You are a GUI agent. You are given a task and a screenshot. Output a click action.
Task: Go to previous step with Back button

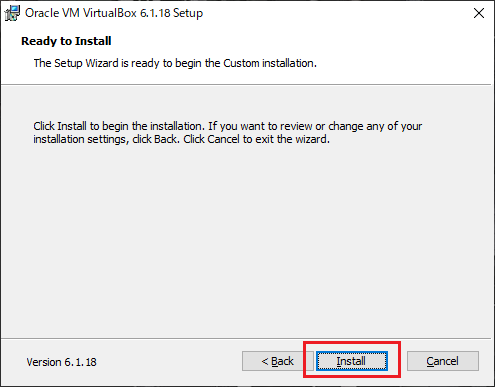pyautogui.click(x=277, y=361)
